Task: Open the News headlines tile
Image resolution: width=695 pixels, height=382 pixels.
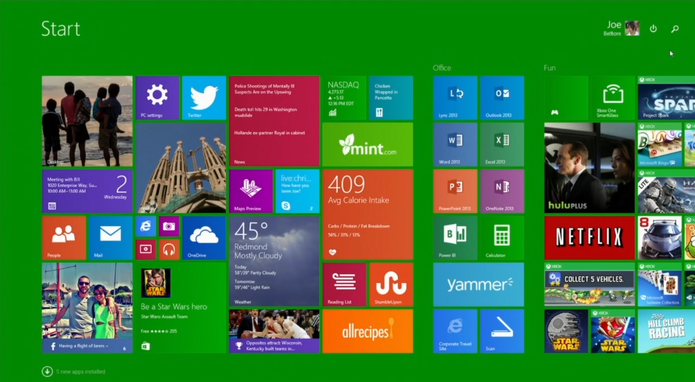Action: [x=274, y=121]
